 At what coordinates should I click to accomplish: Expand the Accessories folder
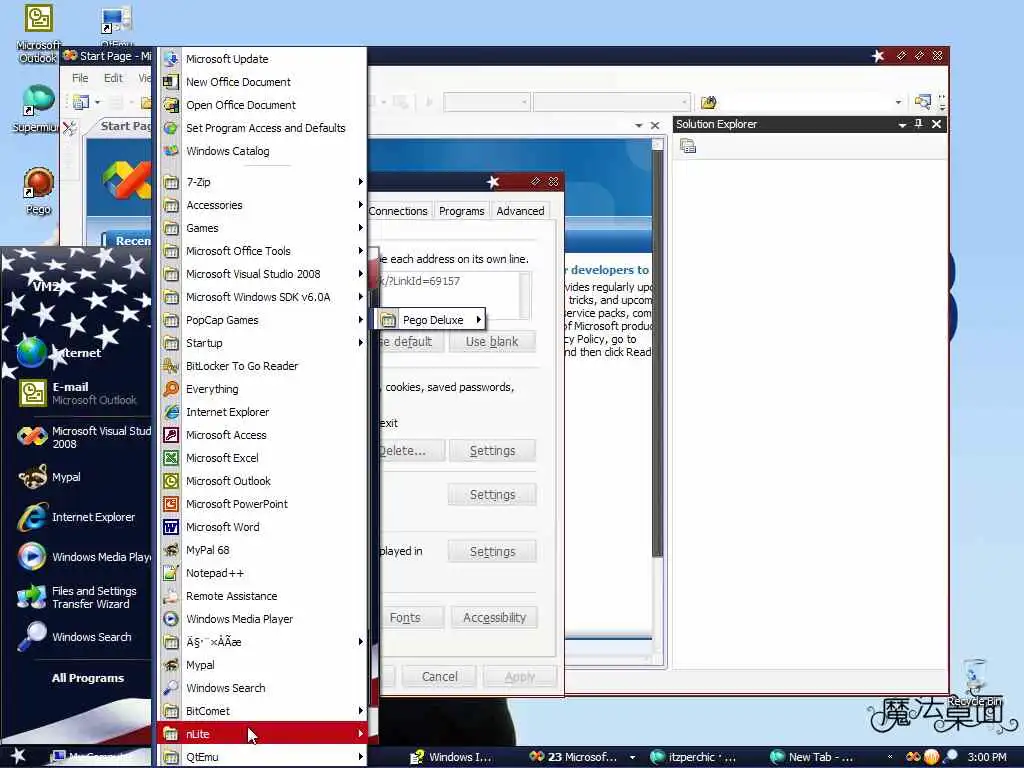pos(262,205)
